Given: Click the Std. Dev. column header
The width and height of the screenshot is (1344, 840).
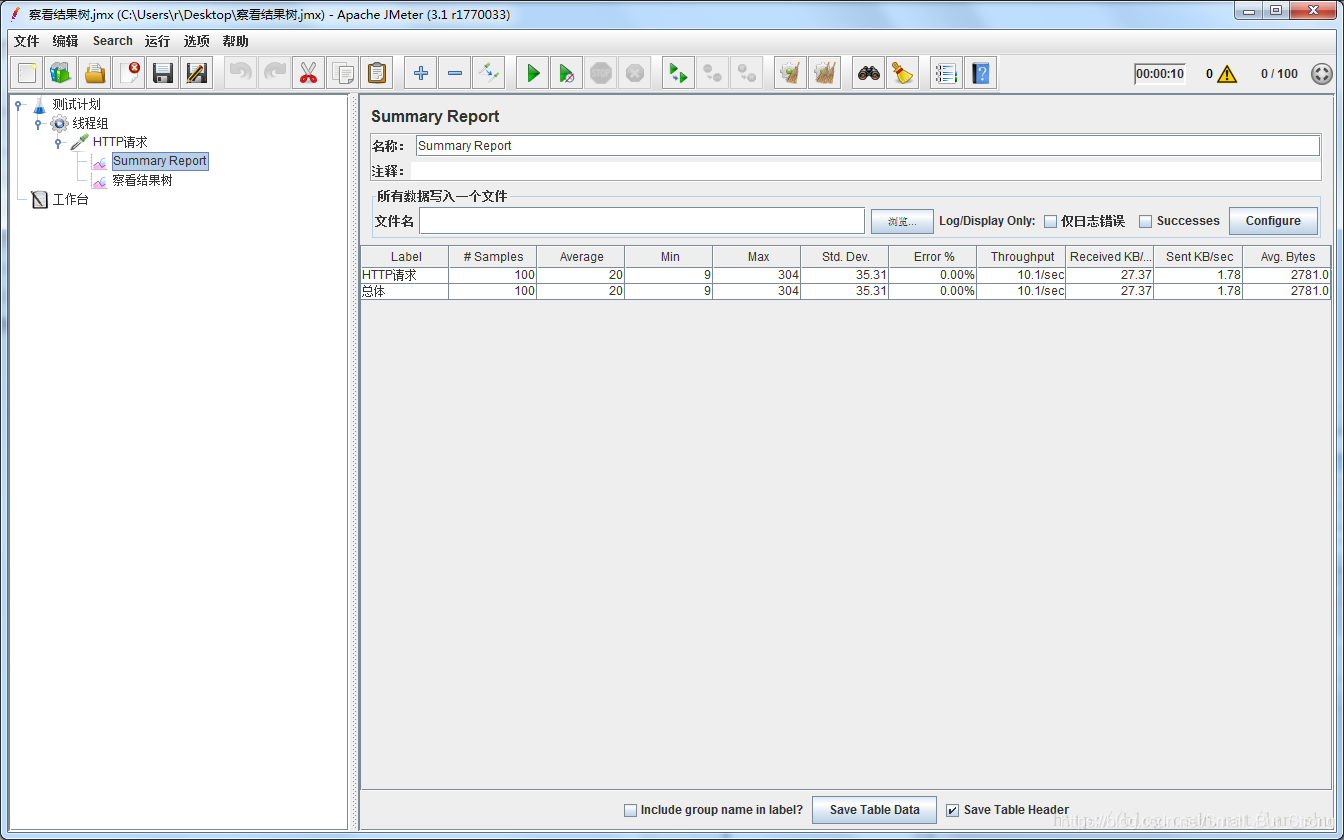Looking at the screenshot, I should click(845, 257).
